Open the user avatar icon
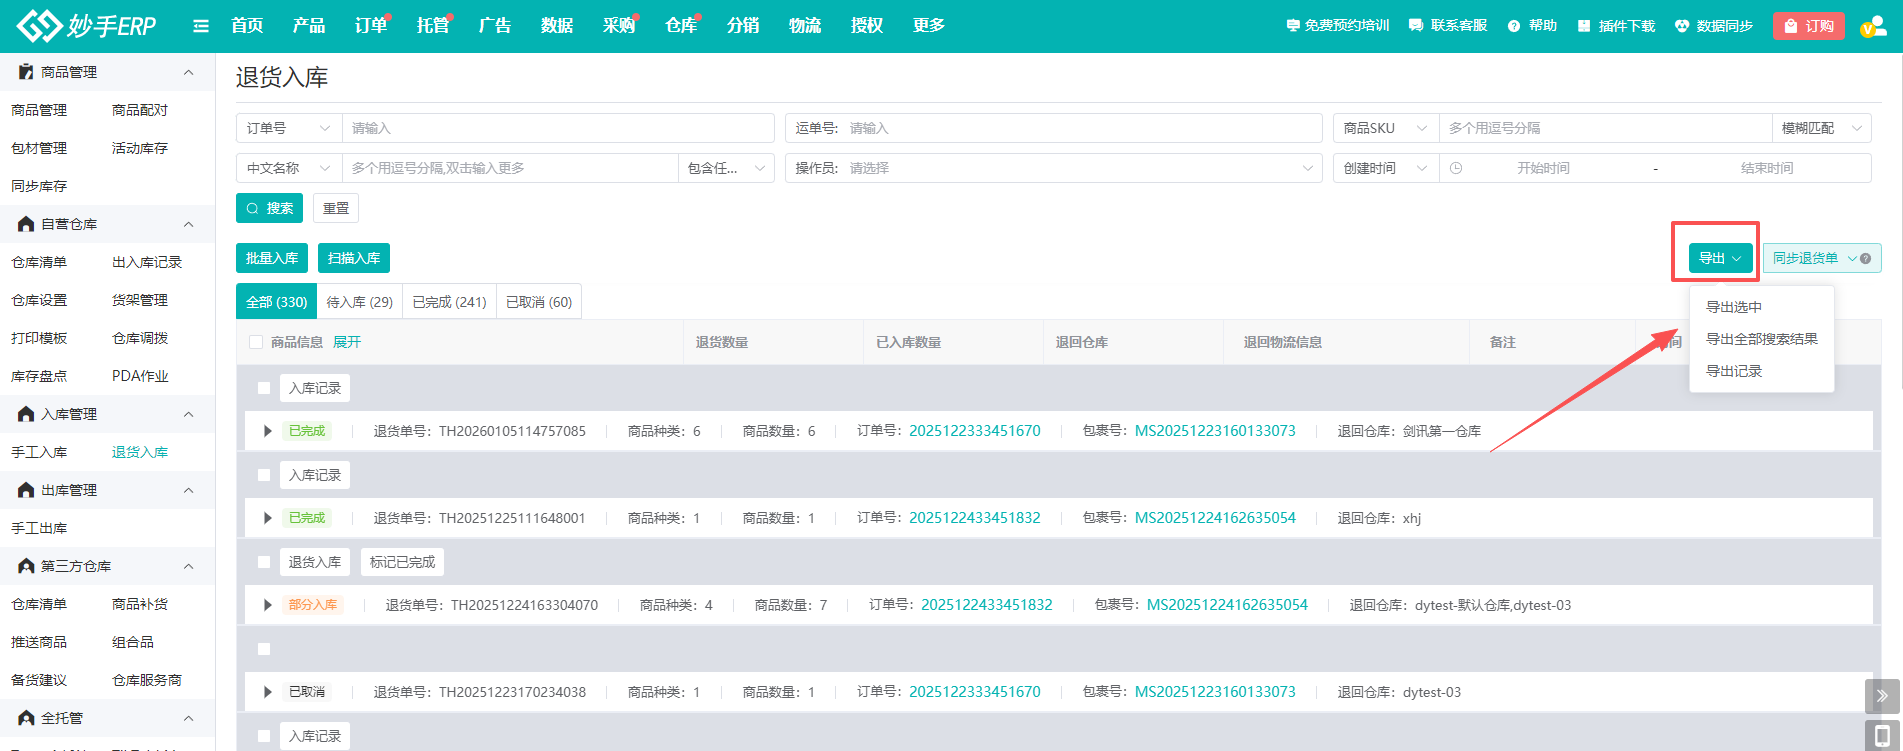 point(1871,26)
